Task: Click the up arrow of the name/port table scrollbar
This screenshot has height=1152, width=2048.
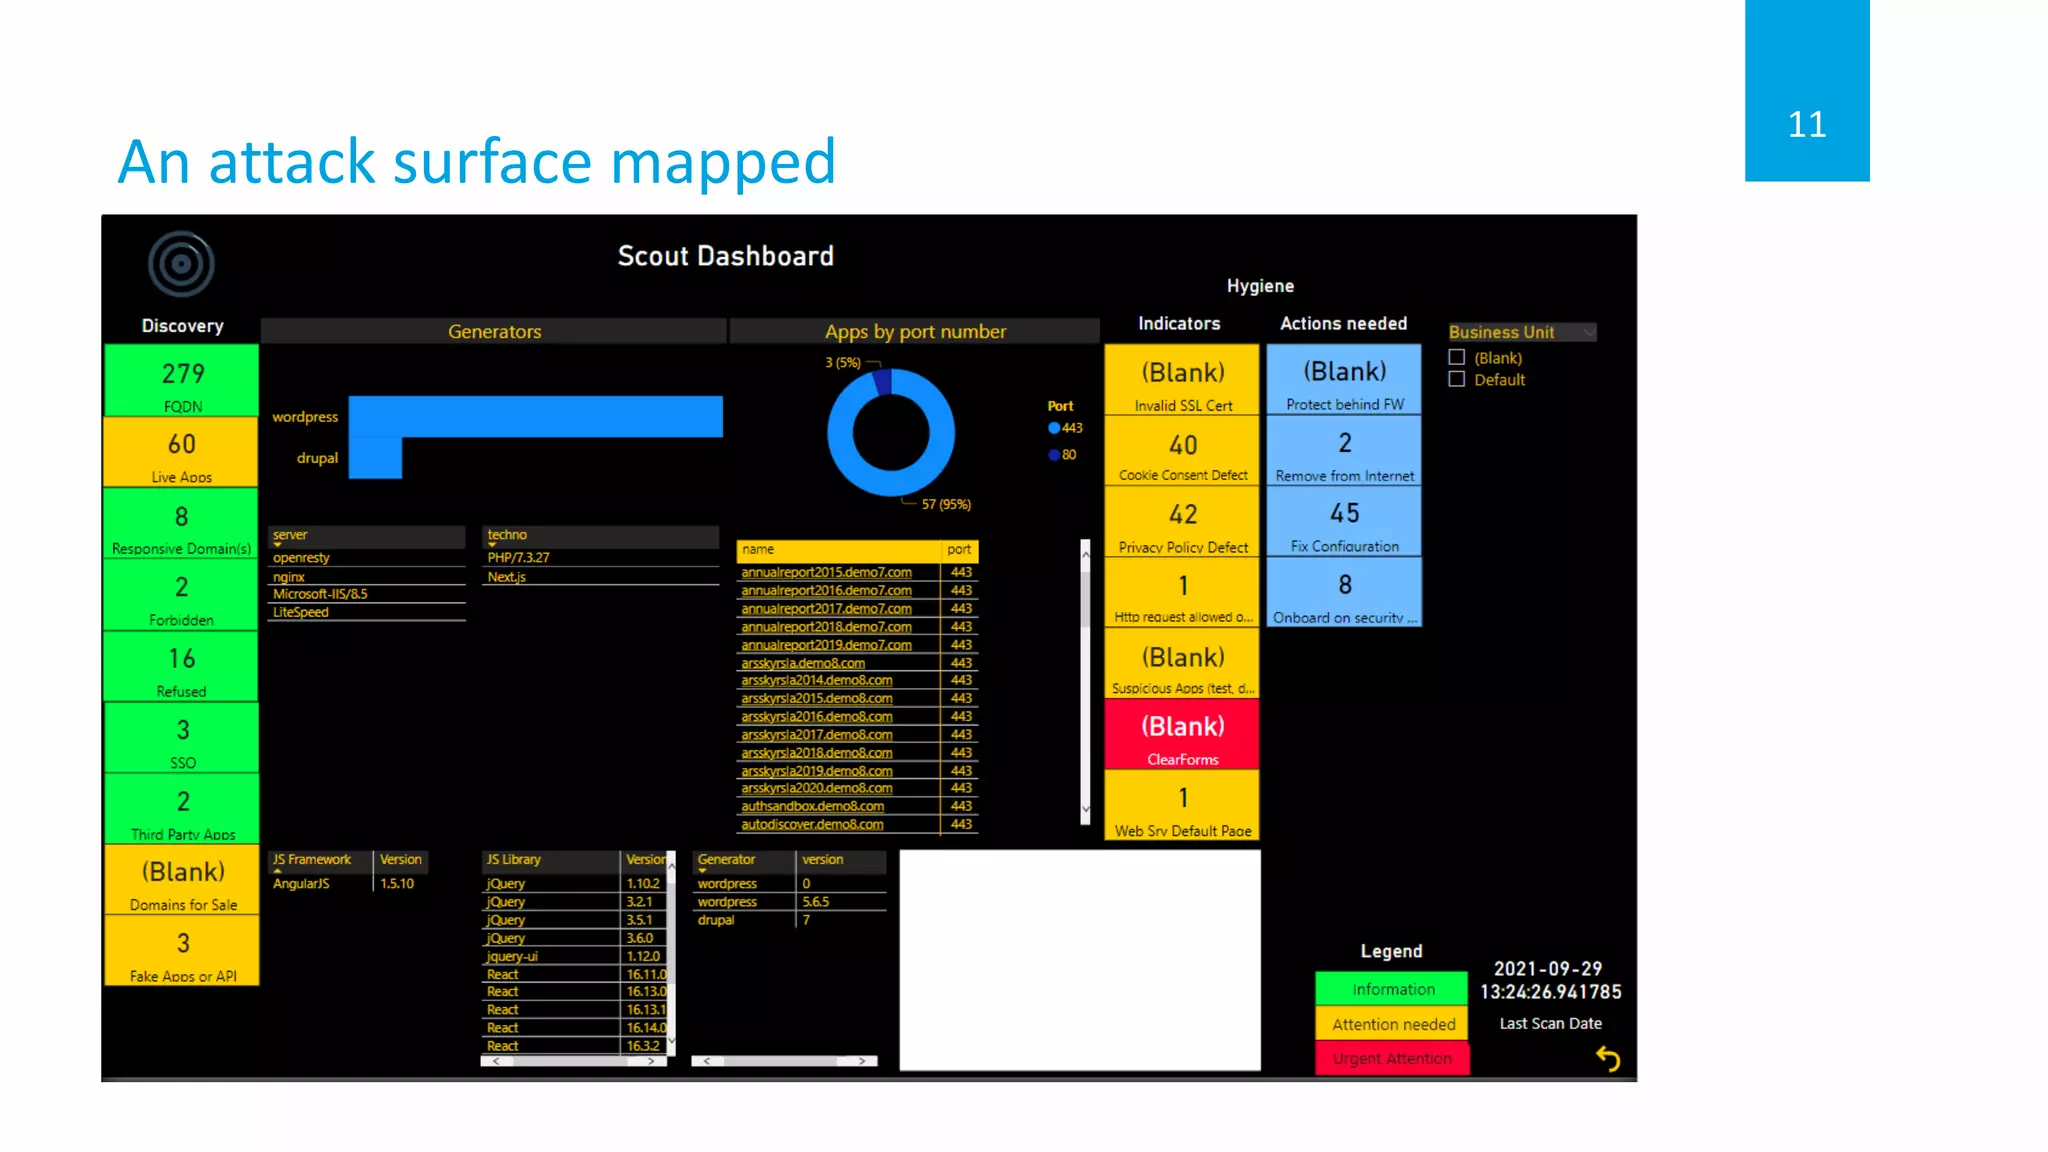Action: pos(1085,553)
